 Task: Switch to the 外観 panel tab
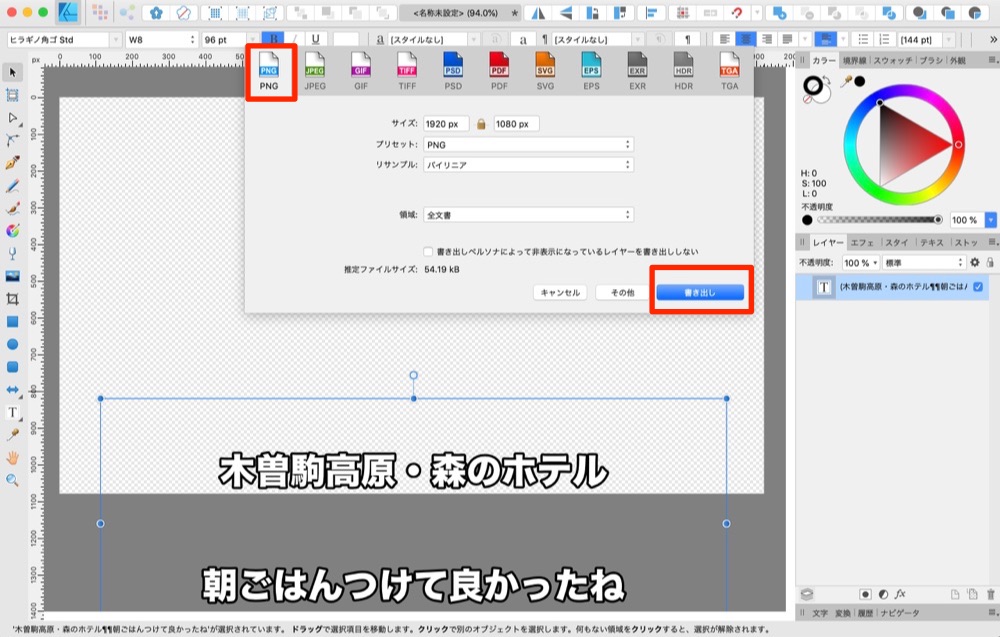point(957,61)
